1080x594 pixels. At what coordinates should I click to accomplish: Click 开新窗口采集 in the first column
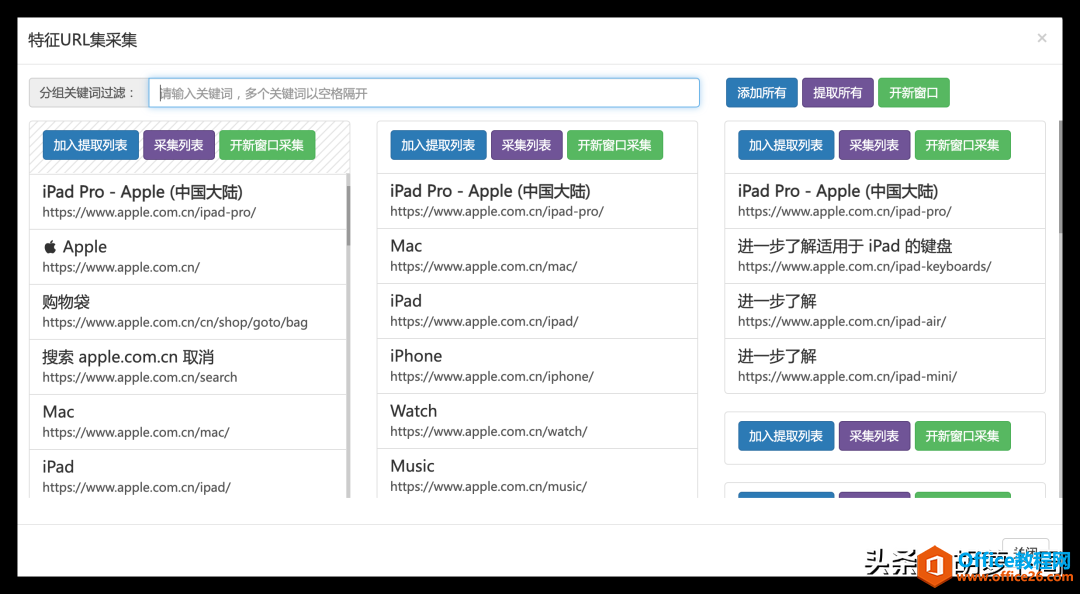pos(267,145)
